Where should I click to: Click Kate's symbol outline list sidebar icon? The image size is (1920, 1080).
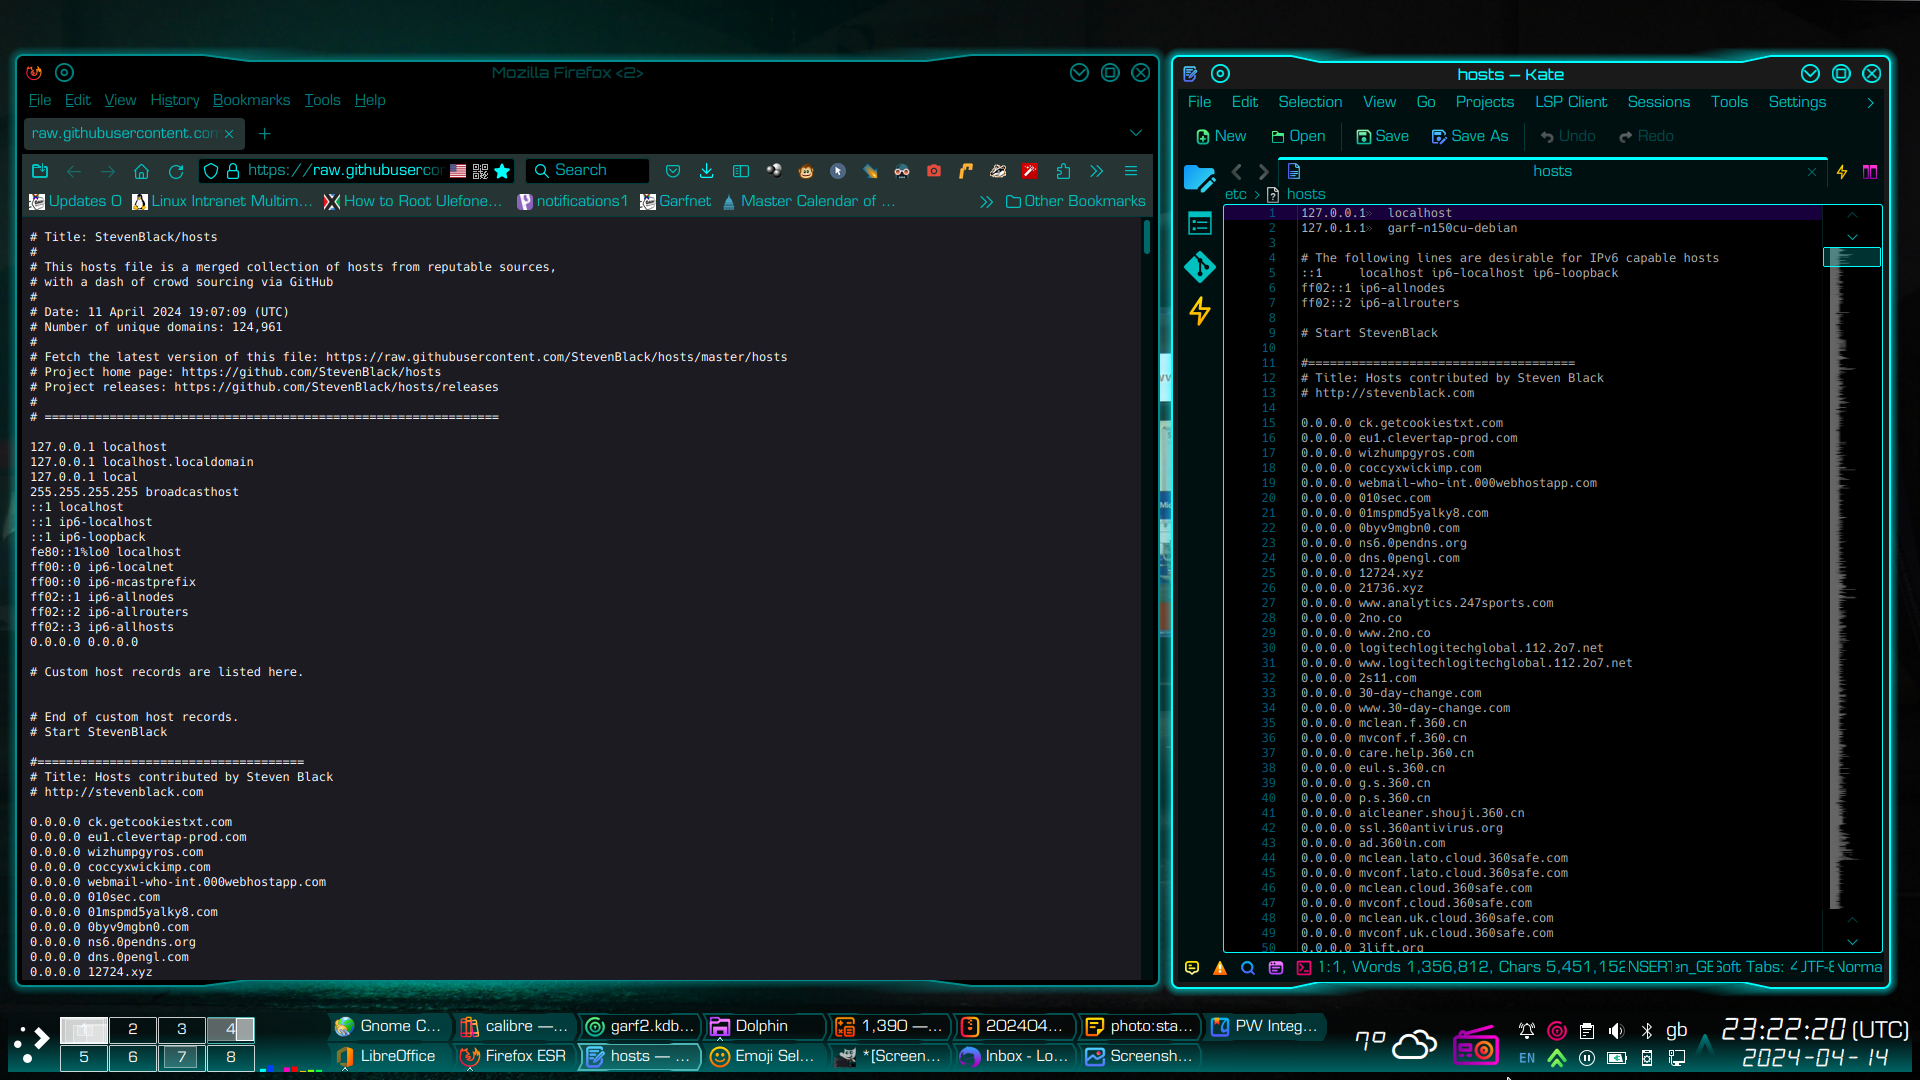(1199, 223)
